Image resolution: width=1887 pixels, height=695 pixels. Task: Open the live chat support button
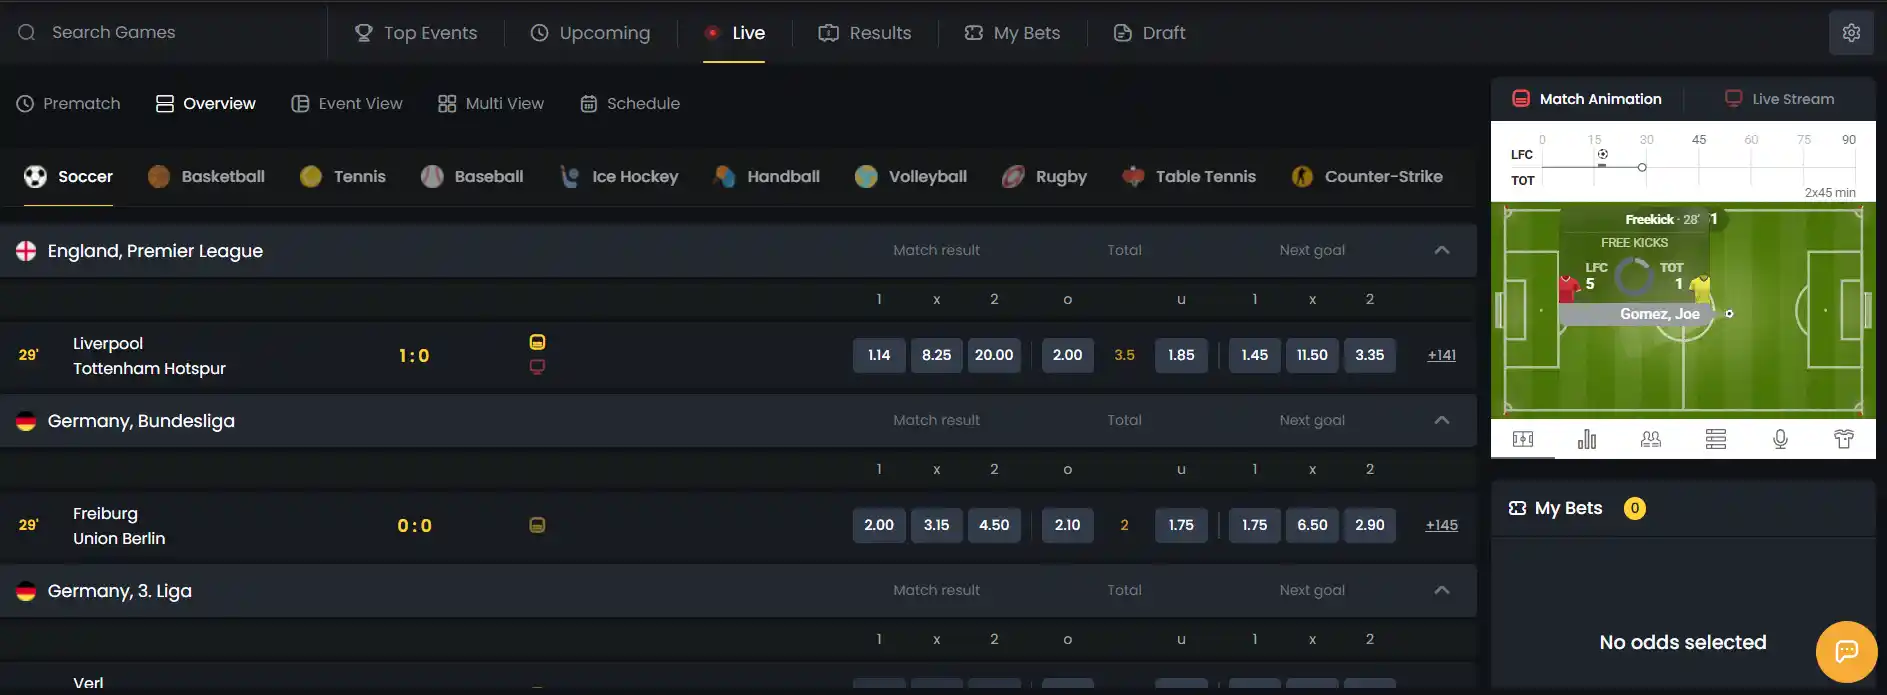click(x=1846, y=652)
